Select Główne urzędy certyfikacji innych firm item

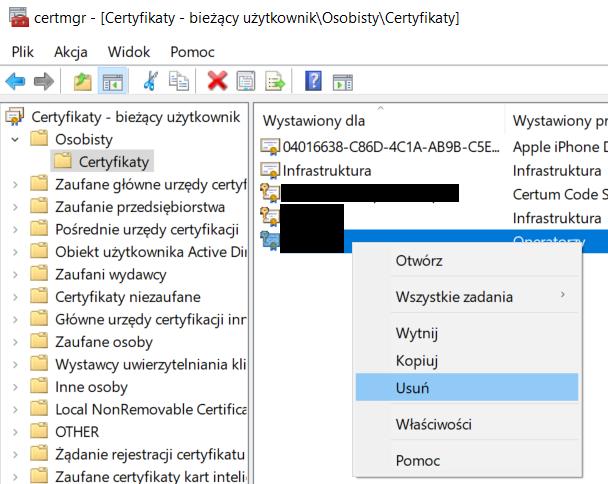click(150, 319)
